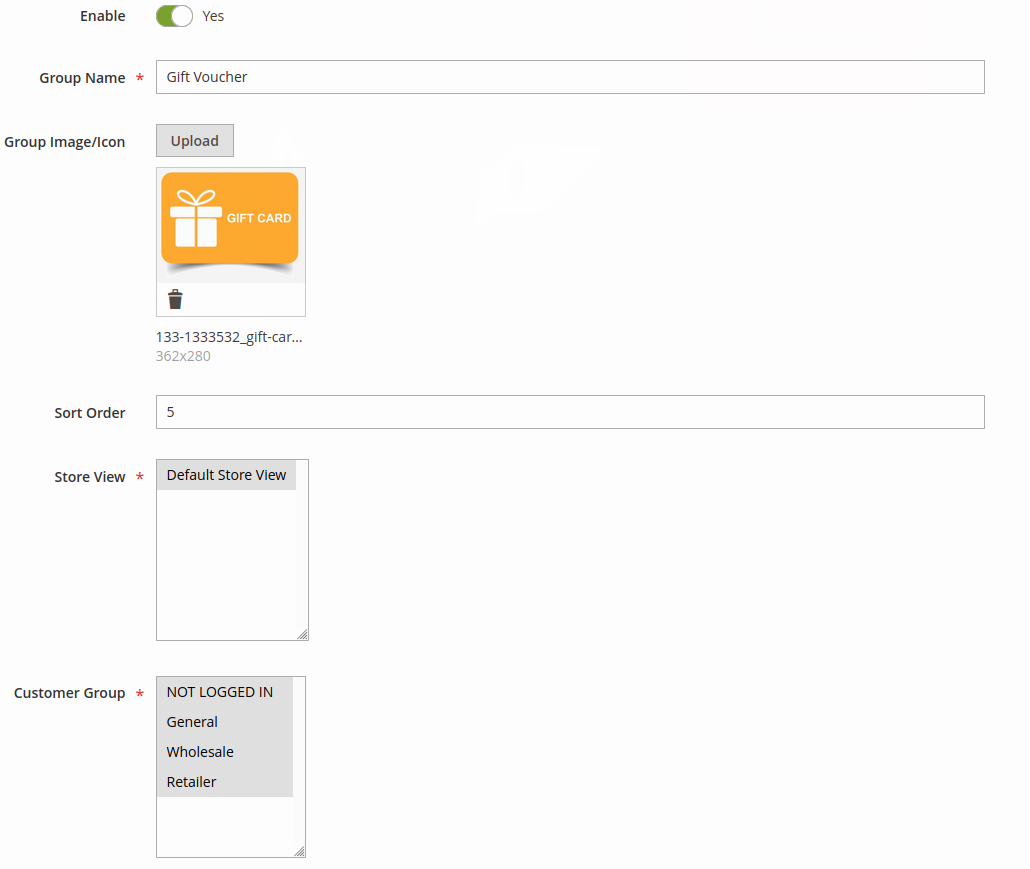Image resolution: width=1030 pixels, height=869 pixels.
Task: Click the Store View field label
Action: coord(90,477)
